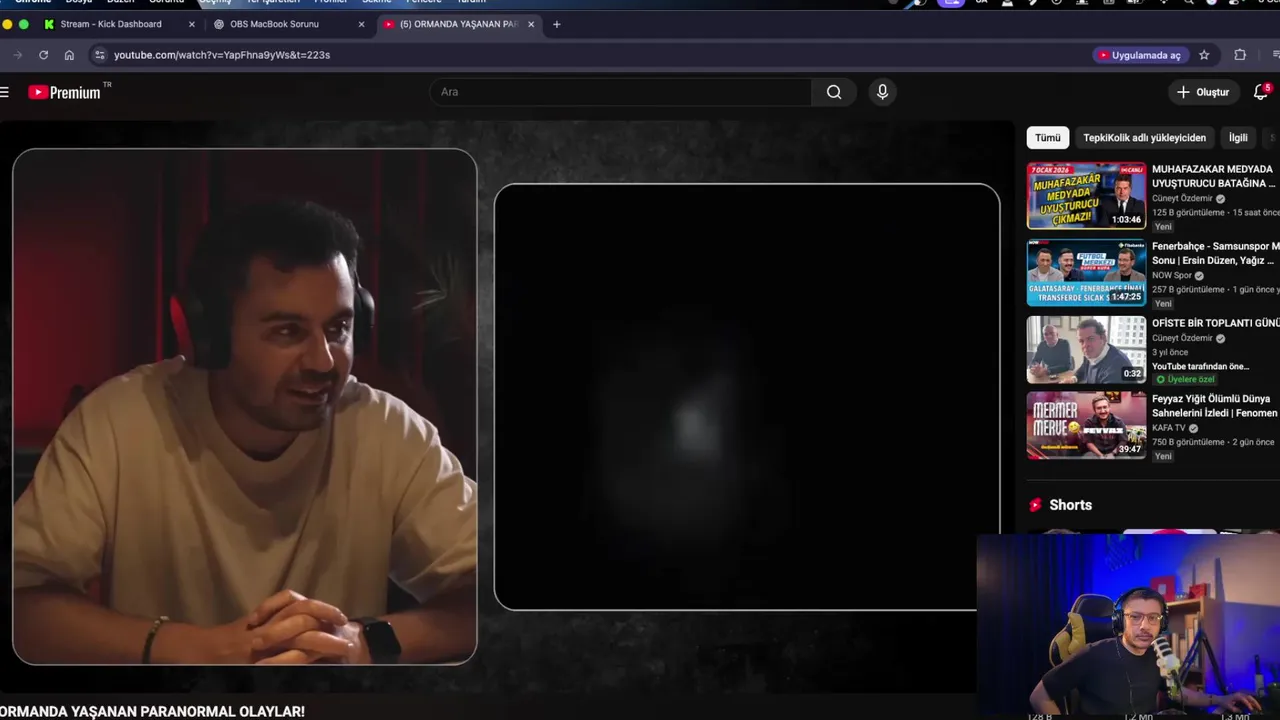
Task: Select the TepkiKolik adlı yükleyiciden chip
Action: [x=1144, y=138]
